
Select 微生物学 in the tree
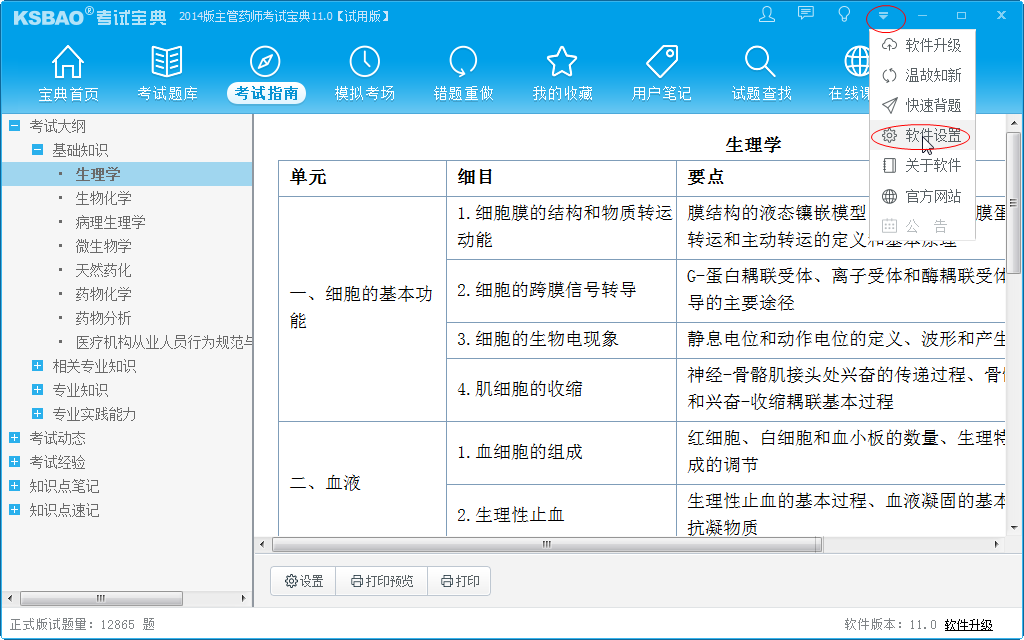tap(103, 246)
